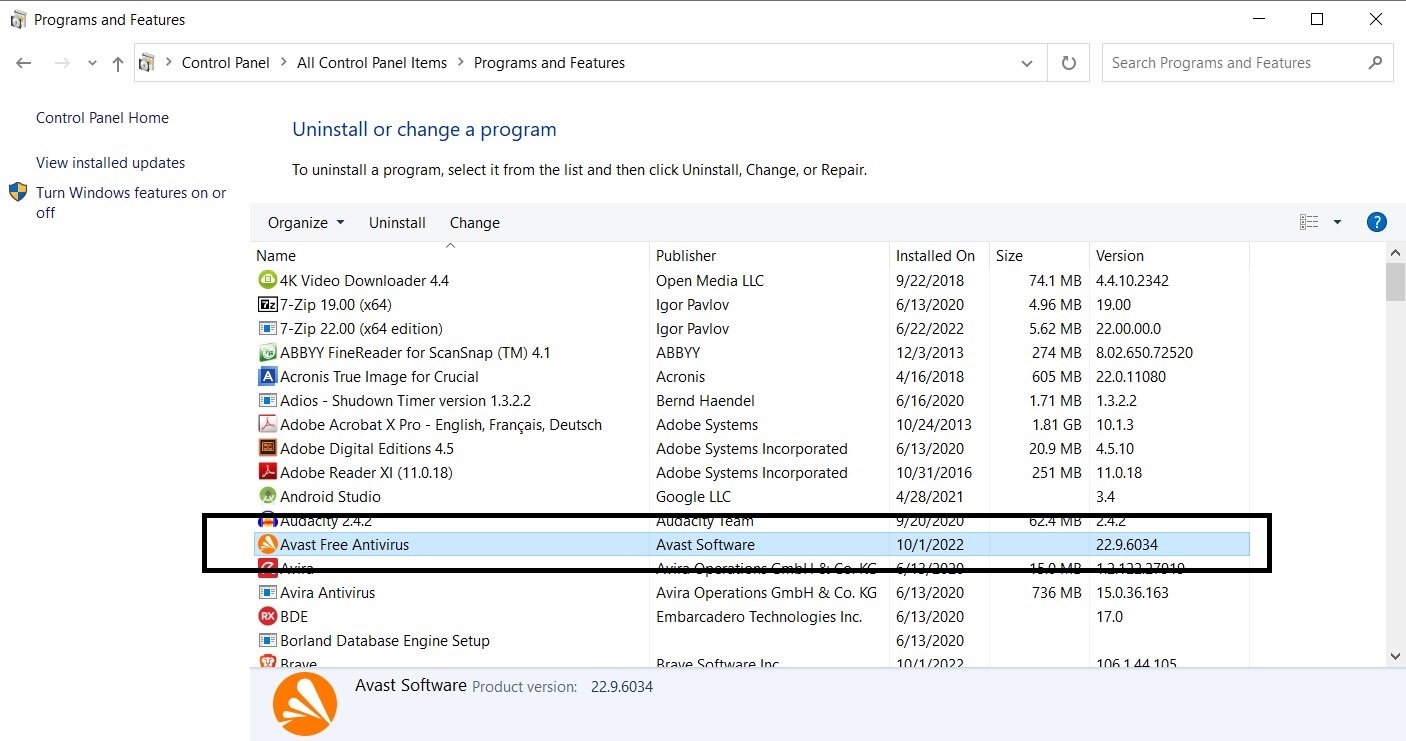Viewport: 1406px width, 741px height.
Task: Click the 4K Video Downloader icon
Action: tap(267, 280)
